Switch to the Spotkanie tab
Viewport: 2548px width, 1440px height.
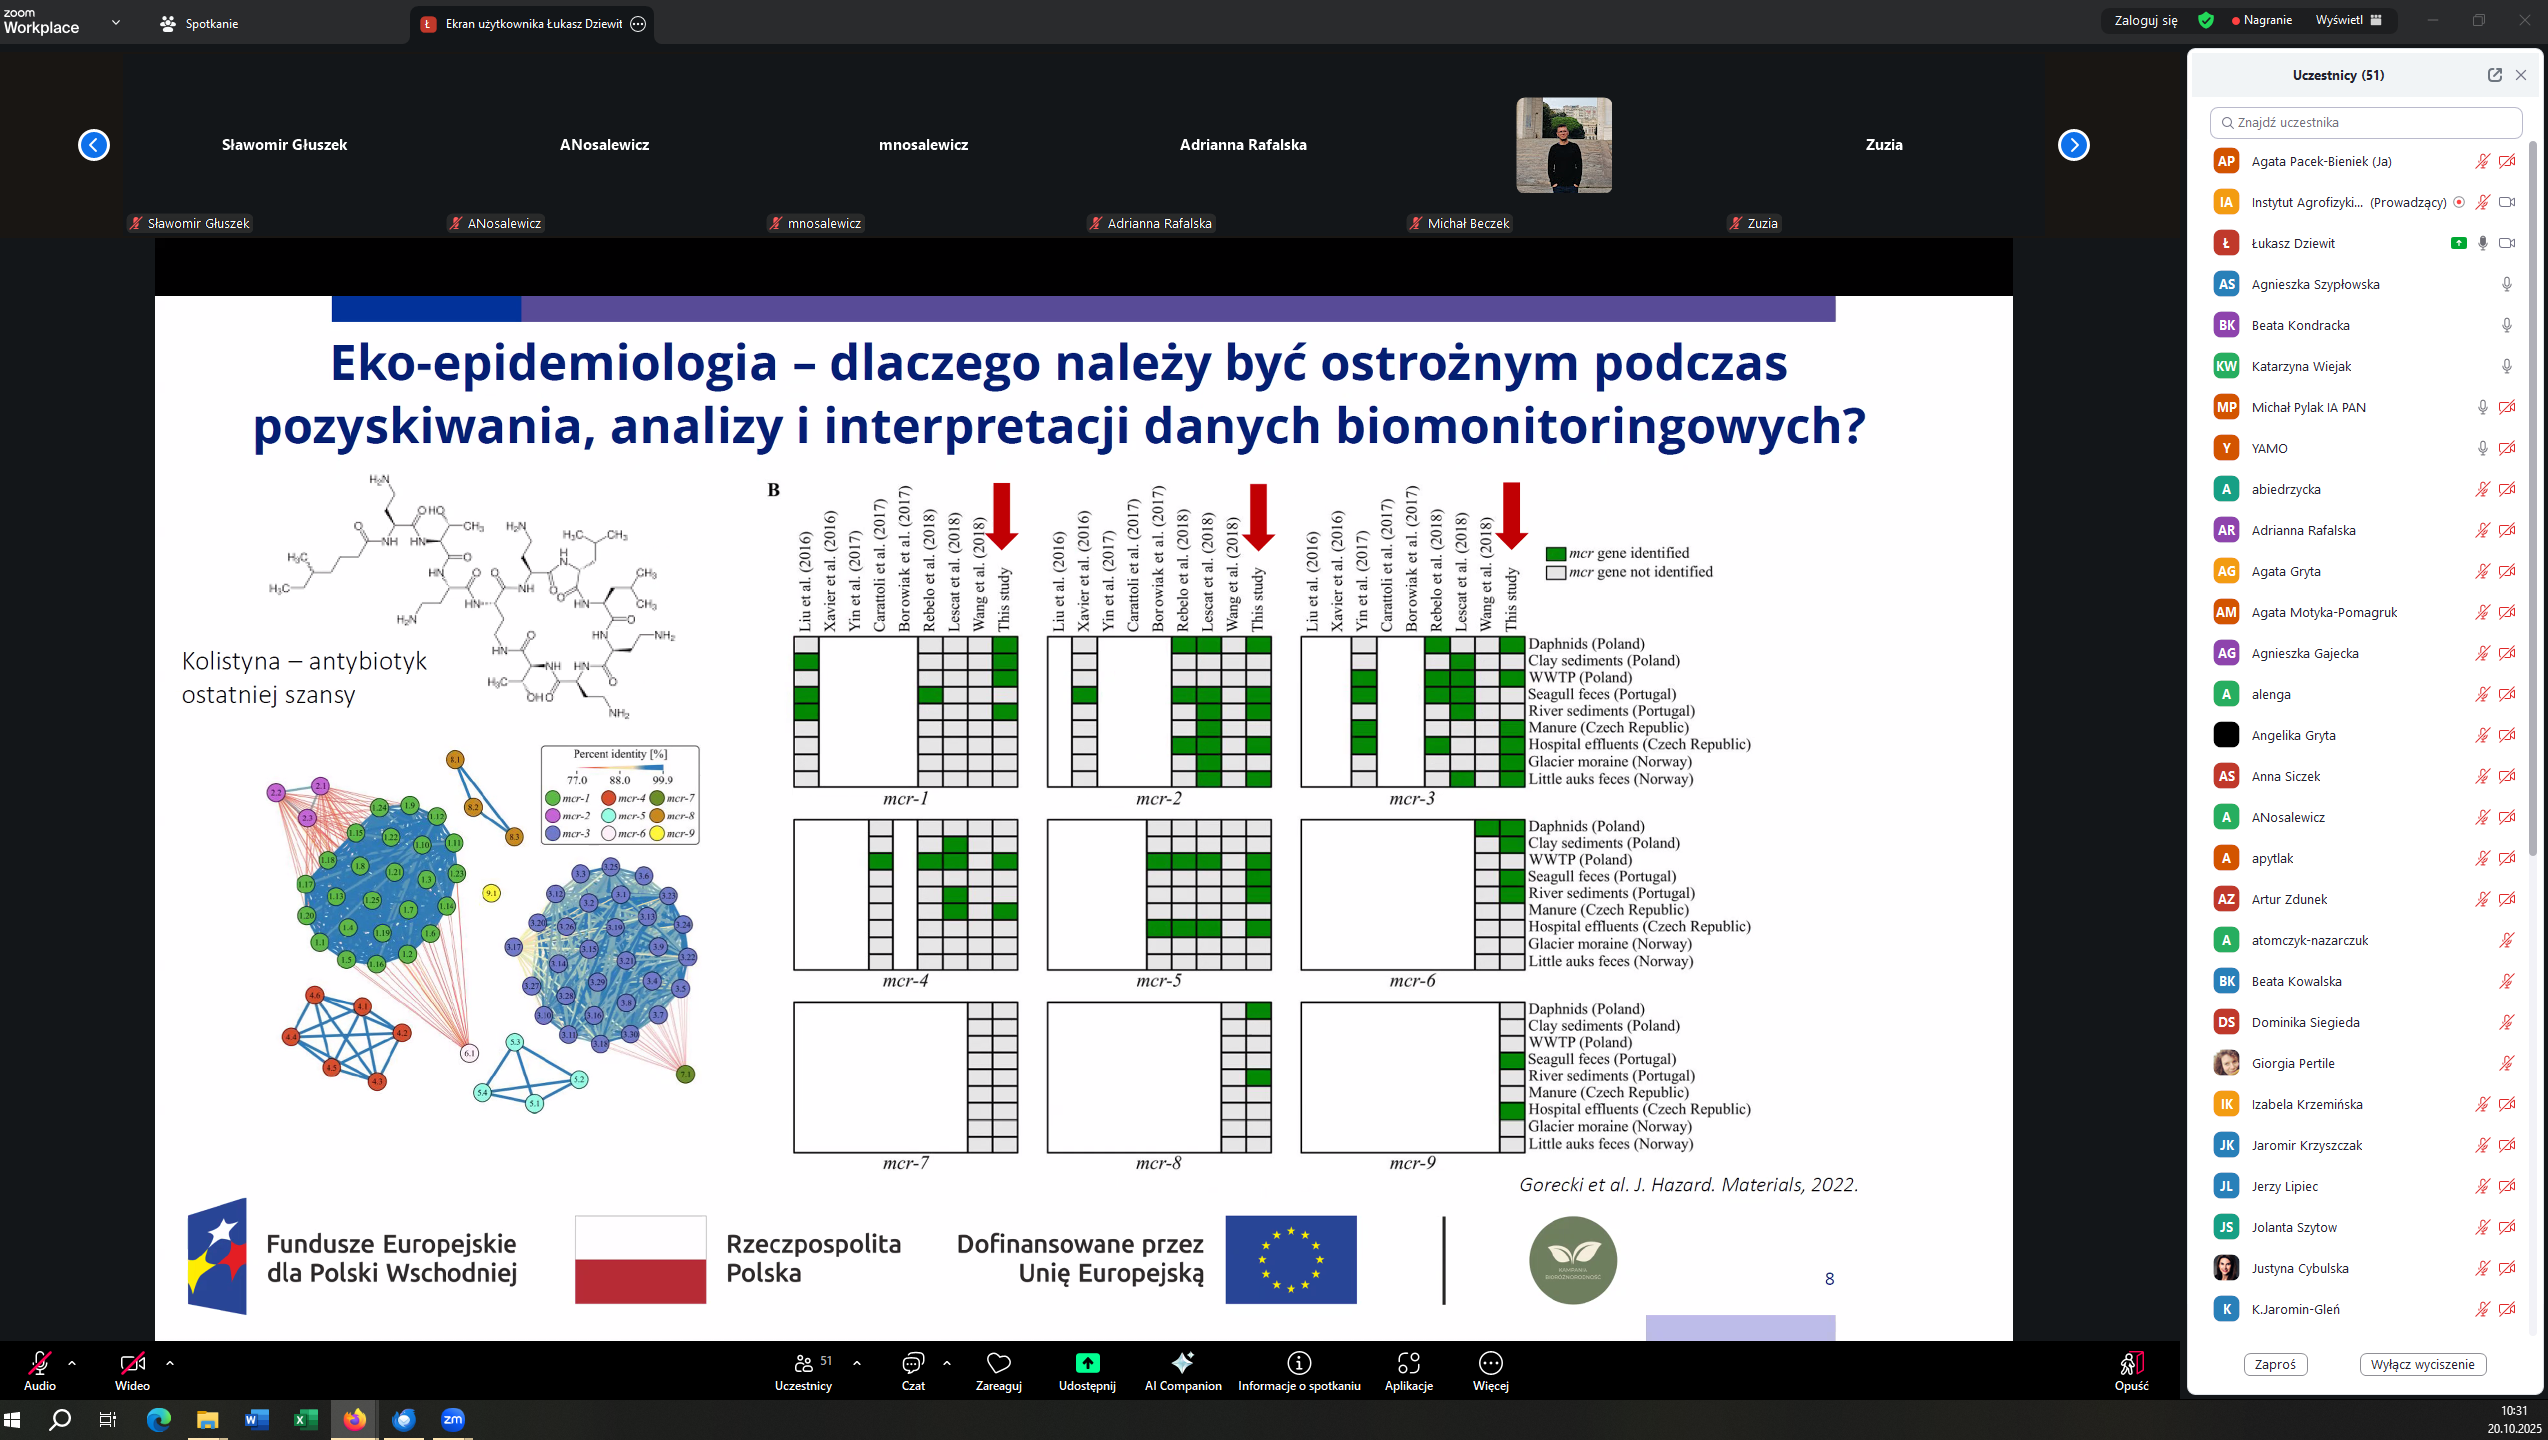click(x=200, y=23)
